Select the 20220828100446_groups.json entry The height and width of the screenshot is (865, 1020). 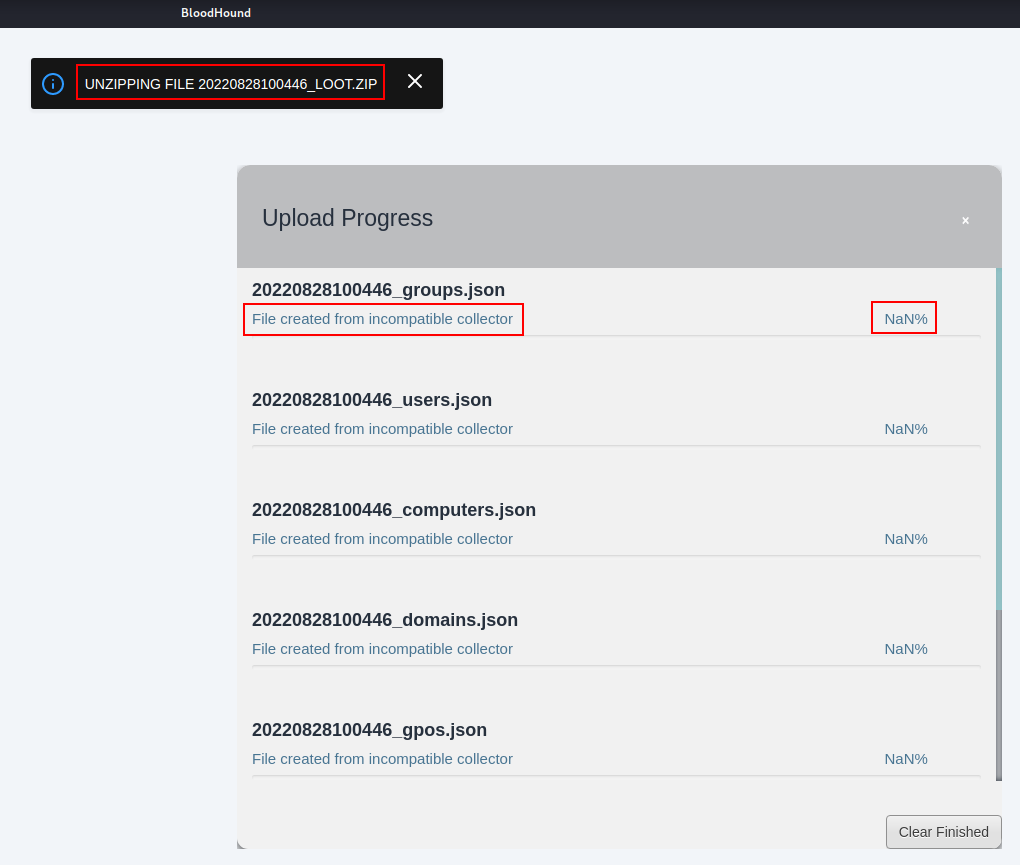click(378, 290)
